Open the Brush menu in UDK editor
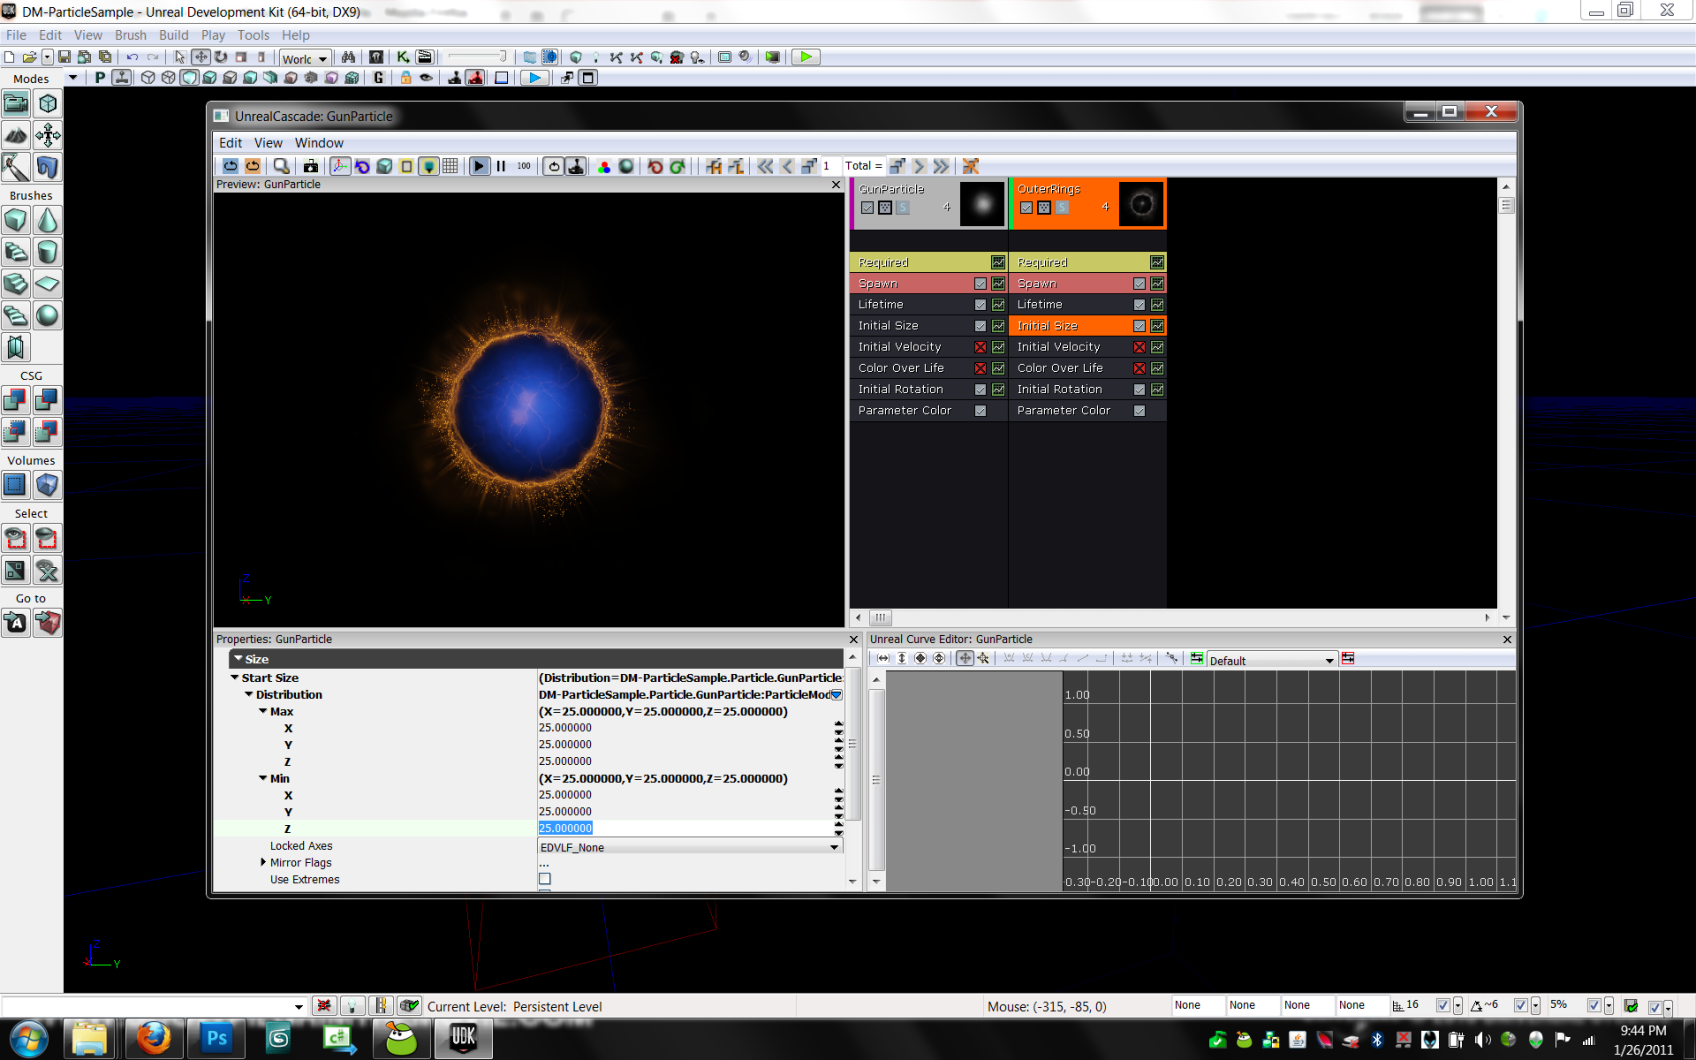Screen dimensions: 1696x1060 point(130,35)
